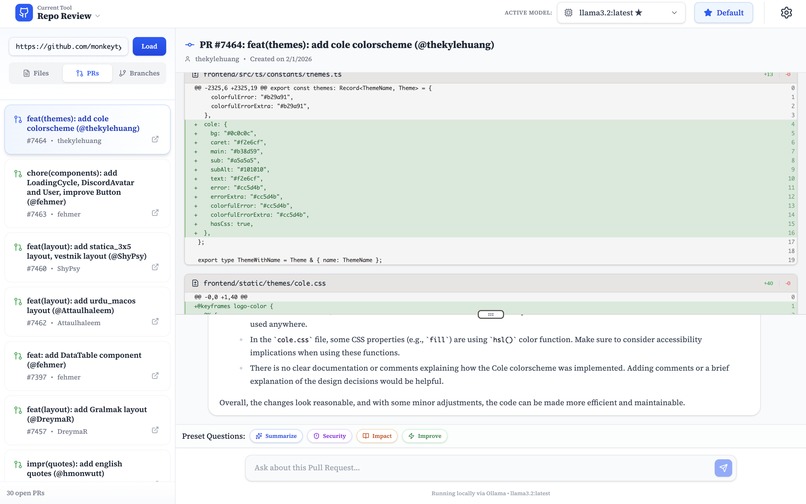Click the 30 open PRs status text

coord(26,493)
